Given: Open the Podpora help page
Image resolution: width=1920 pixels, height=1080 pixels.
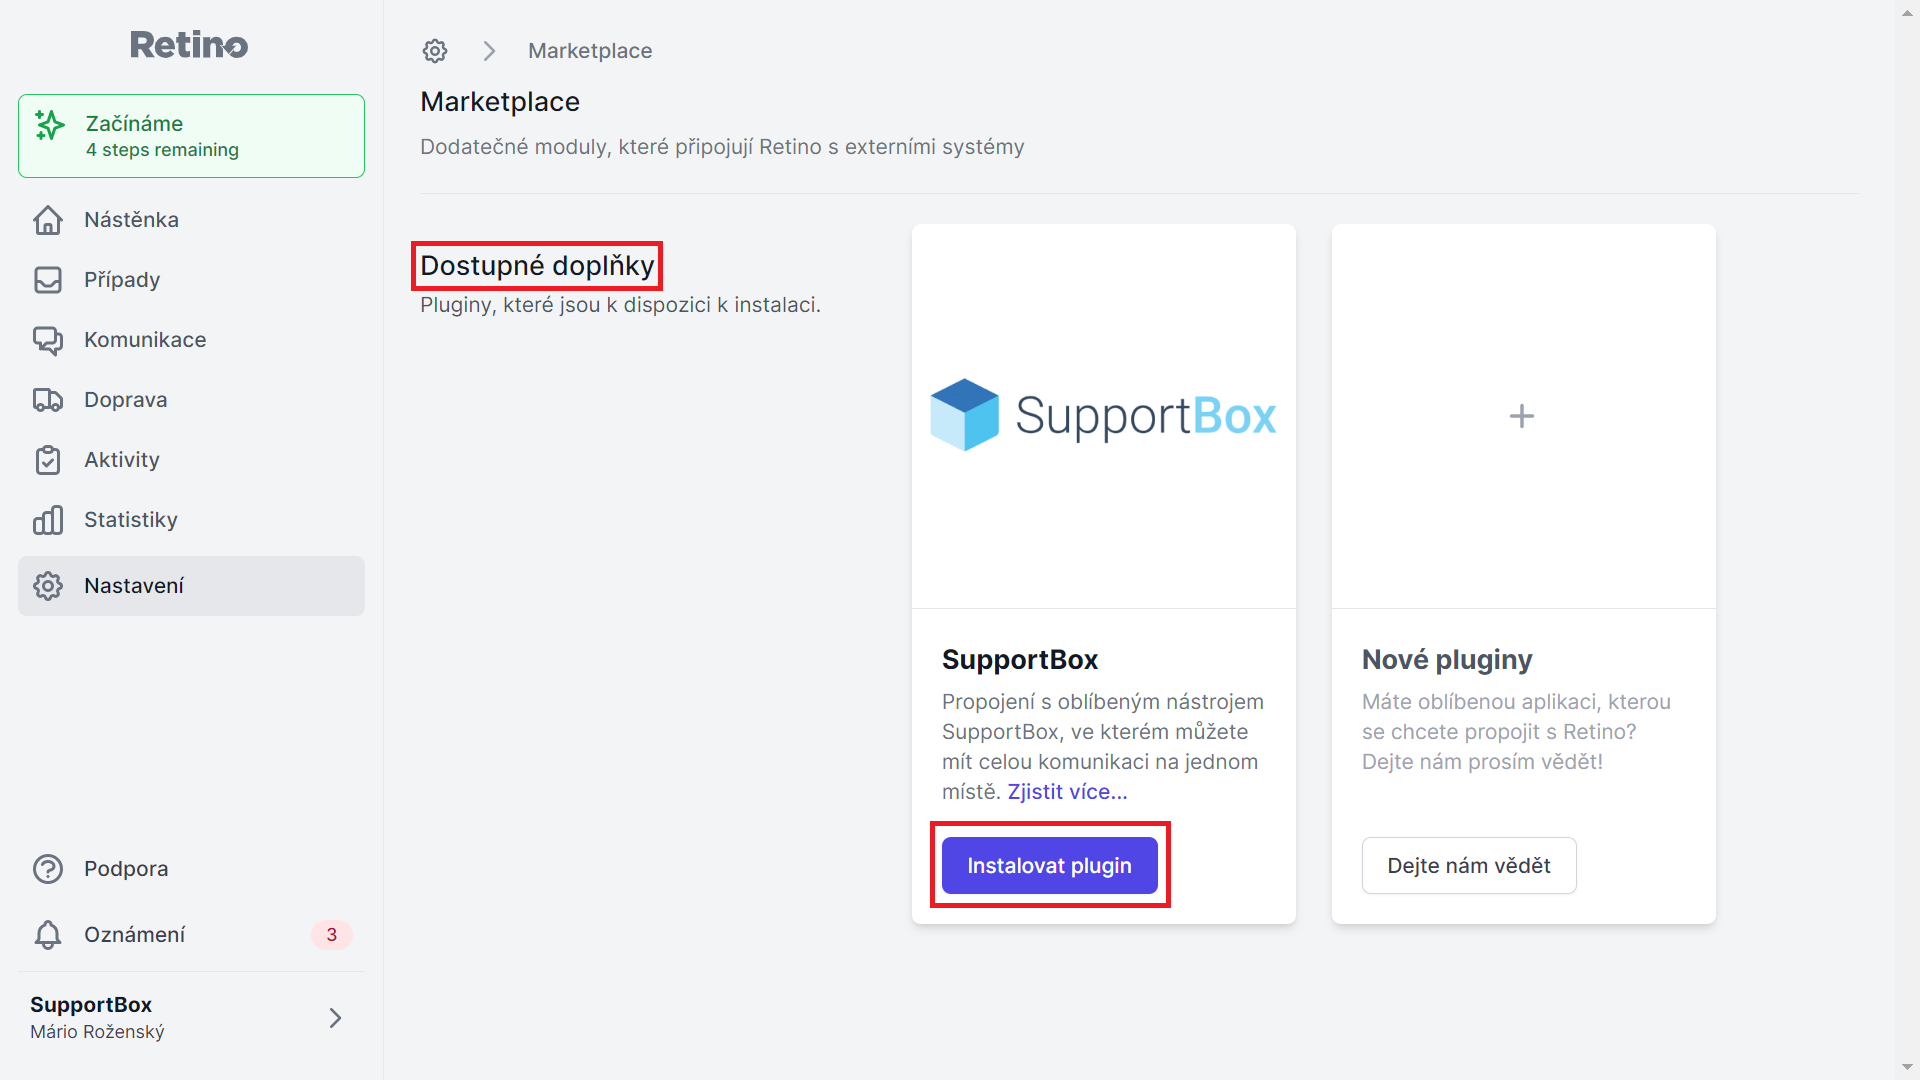Looking at the screenshot, I should point(191,869).
